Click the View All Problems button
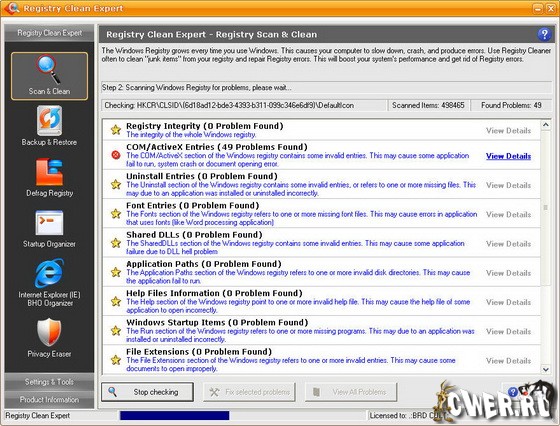Screen dimensions: 560x426 351,392
